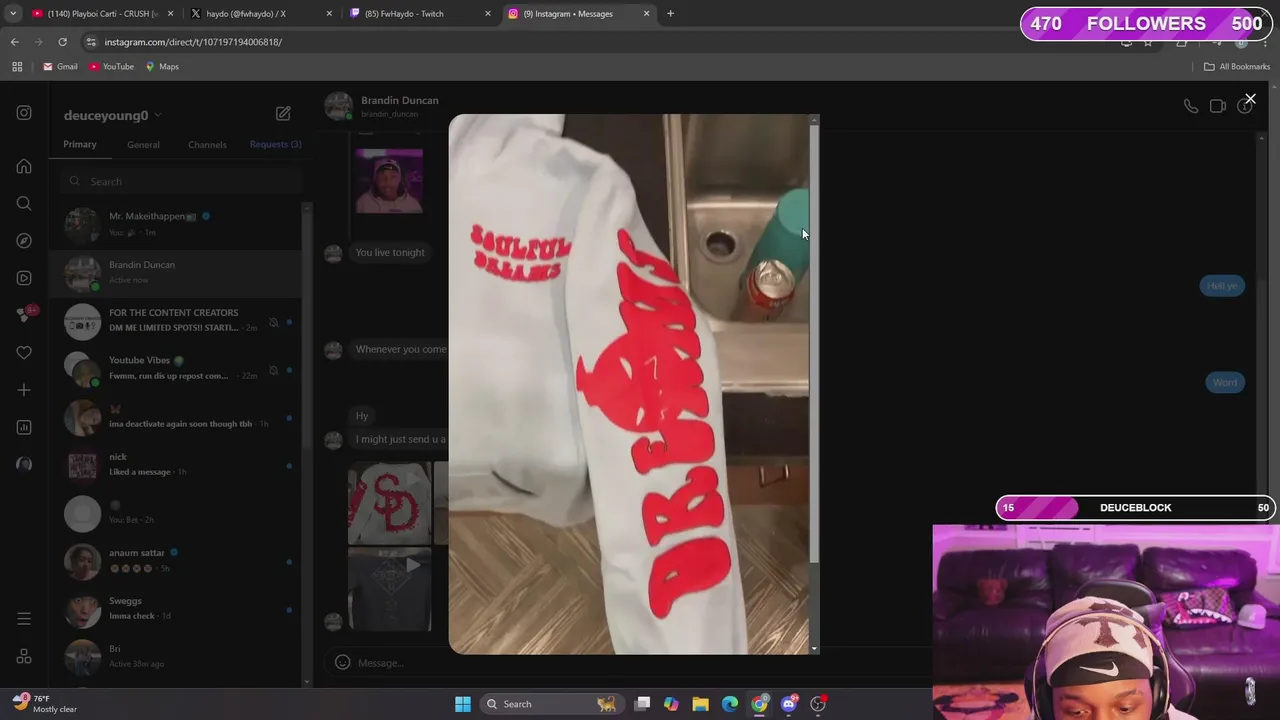Open FOR THE CONTENT CREATORS chat
The width and height of the screenshot is (1280, 720).
click(x=176, y=320)
